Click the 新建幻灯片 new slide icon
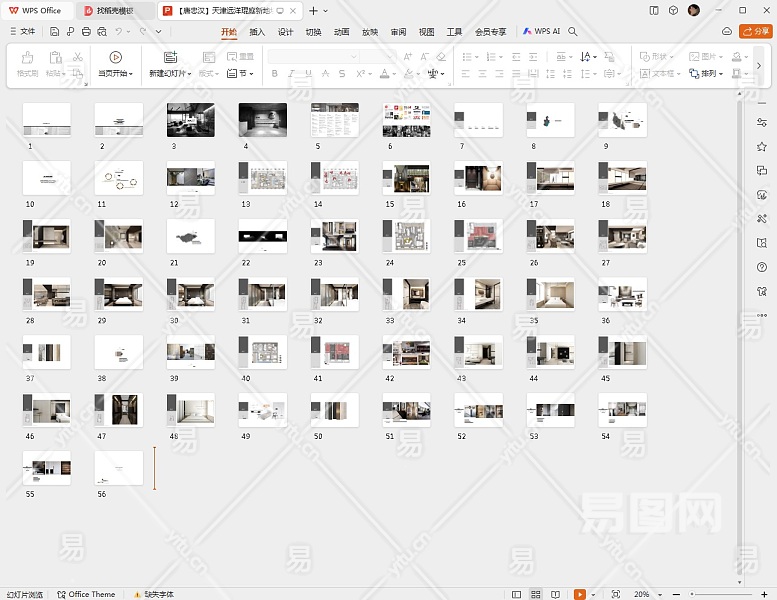This screenshot has height=600, width=777. [x=170, y=57]
